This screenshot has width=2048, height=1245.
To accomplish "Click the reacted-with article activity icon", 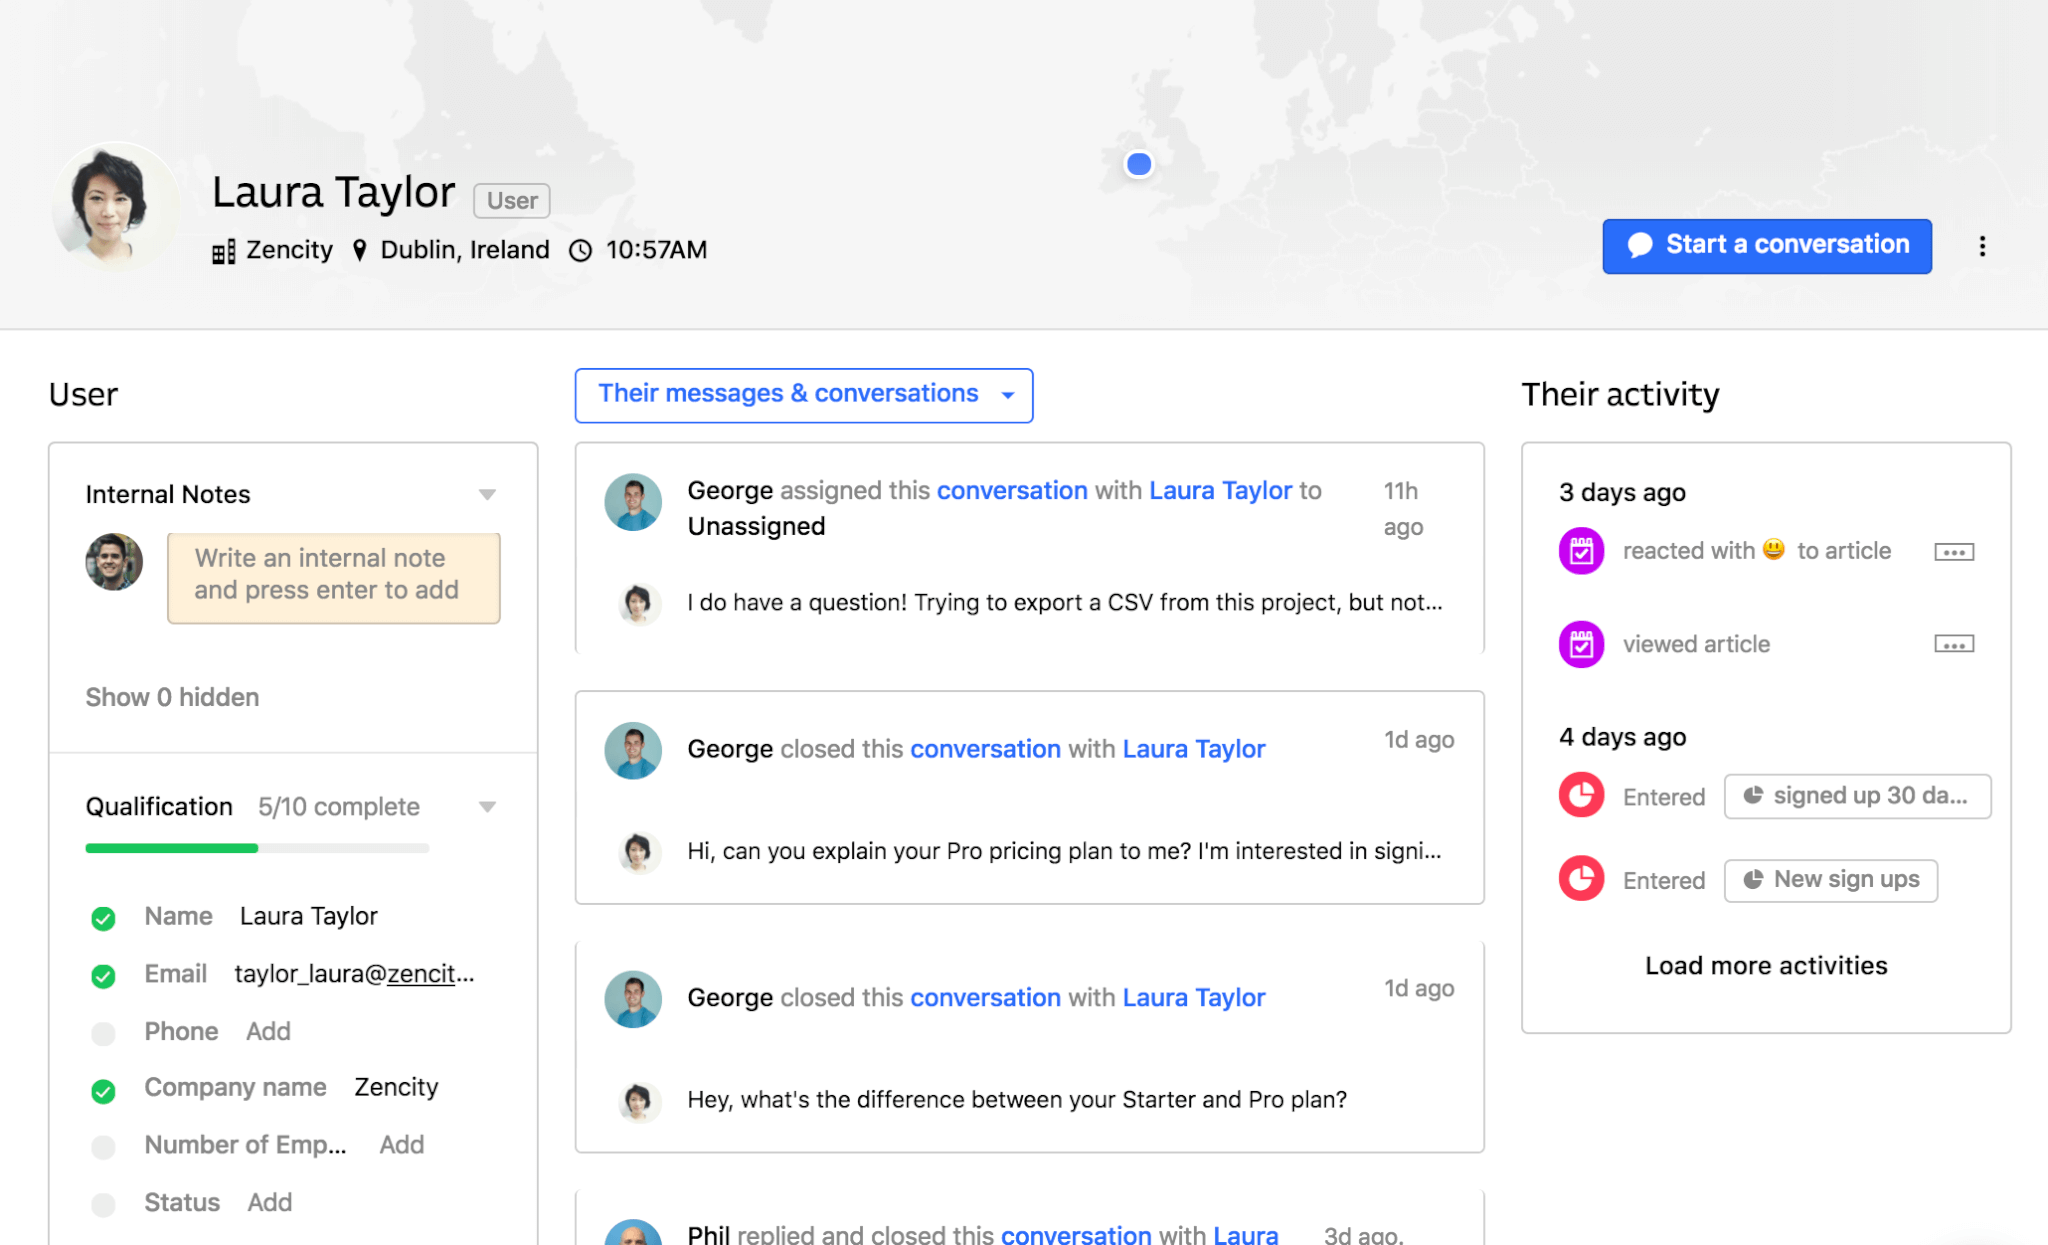I will pyautogui.click(x=1581, y=551).
